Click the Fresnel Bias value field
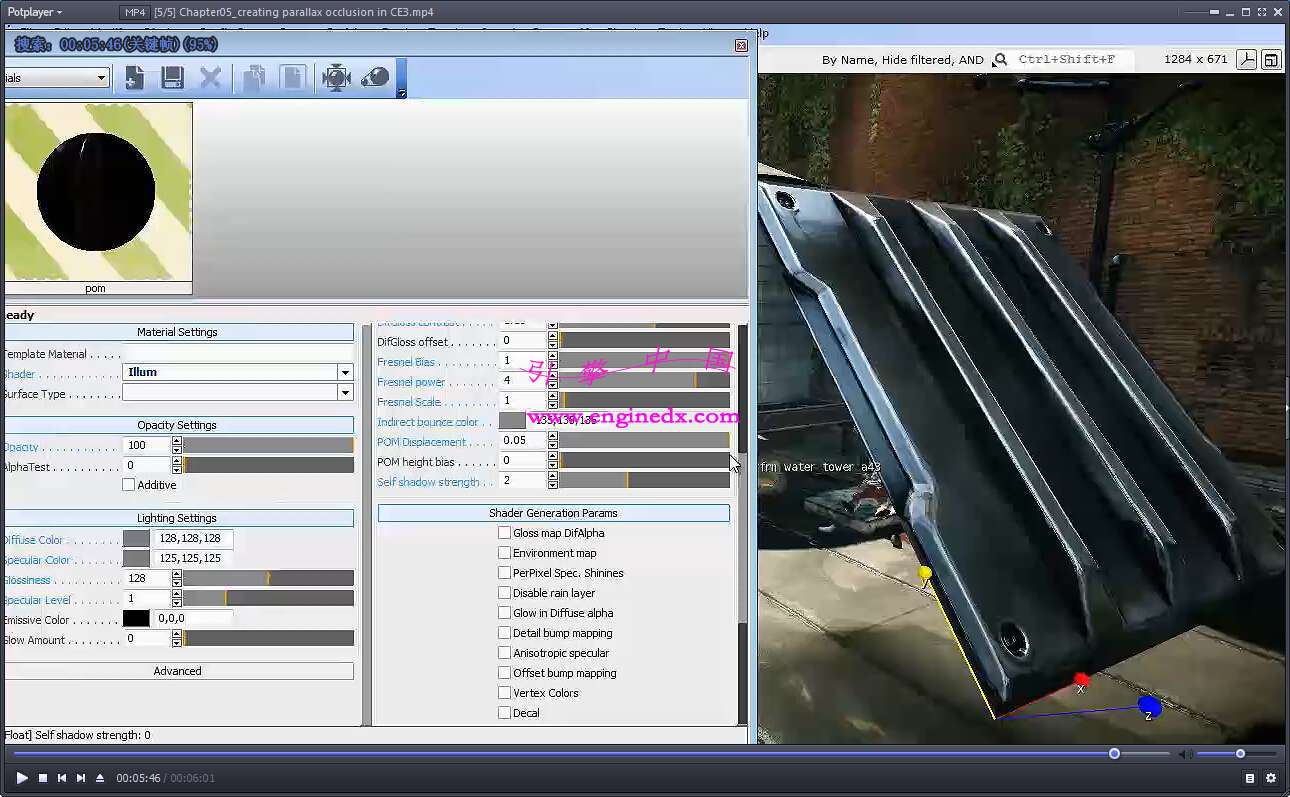Image resolution: width=1290 pixels, height=797 pixels. coord(522,361)
